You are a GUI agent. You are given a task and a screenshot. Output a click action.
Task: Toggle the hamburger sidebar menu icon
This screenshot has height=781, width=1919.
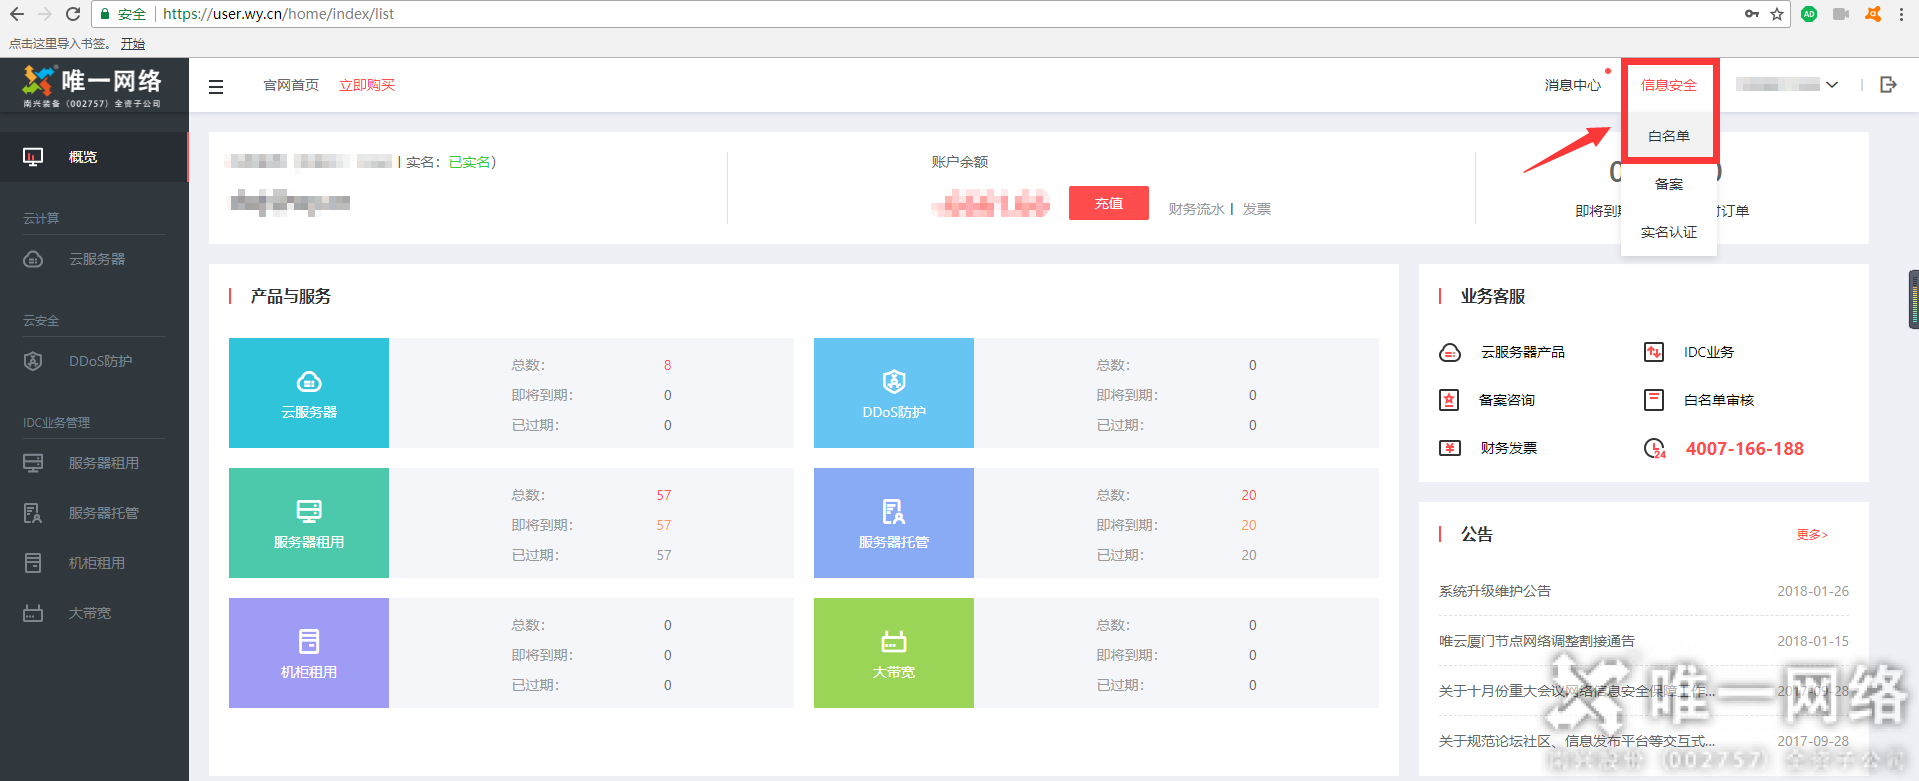tap(216, 87)
